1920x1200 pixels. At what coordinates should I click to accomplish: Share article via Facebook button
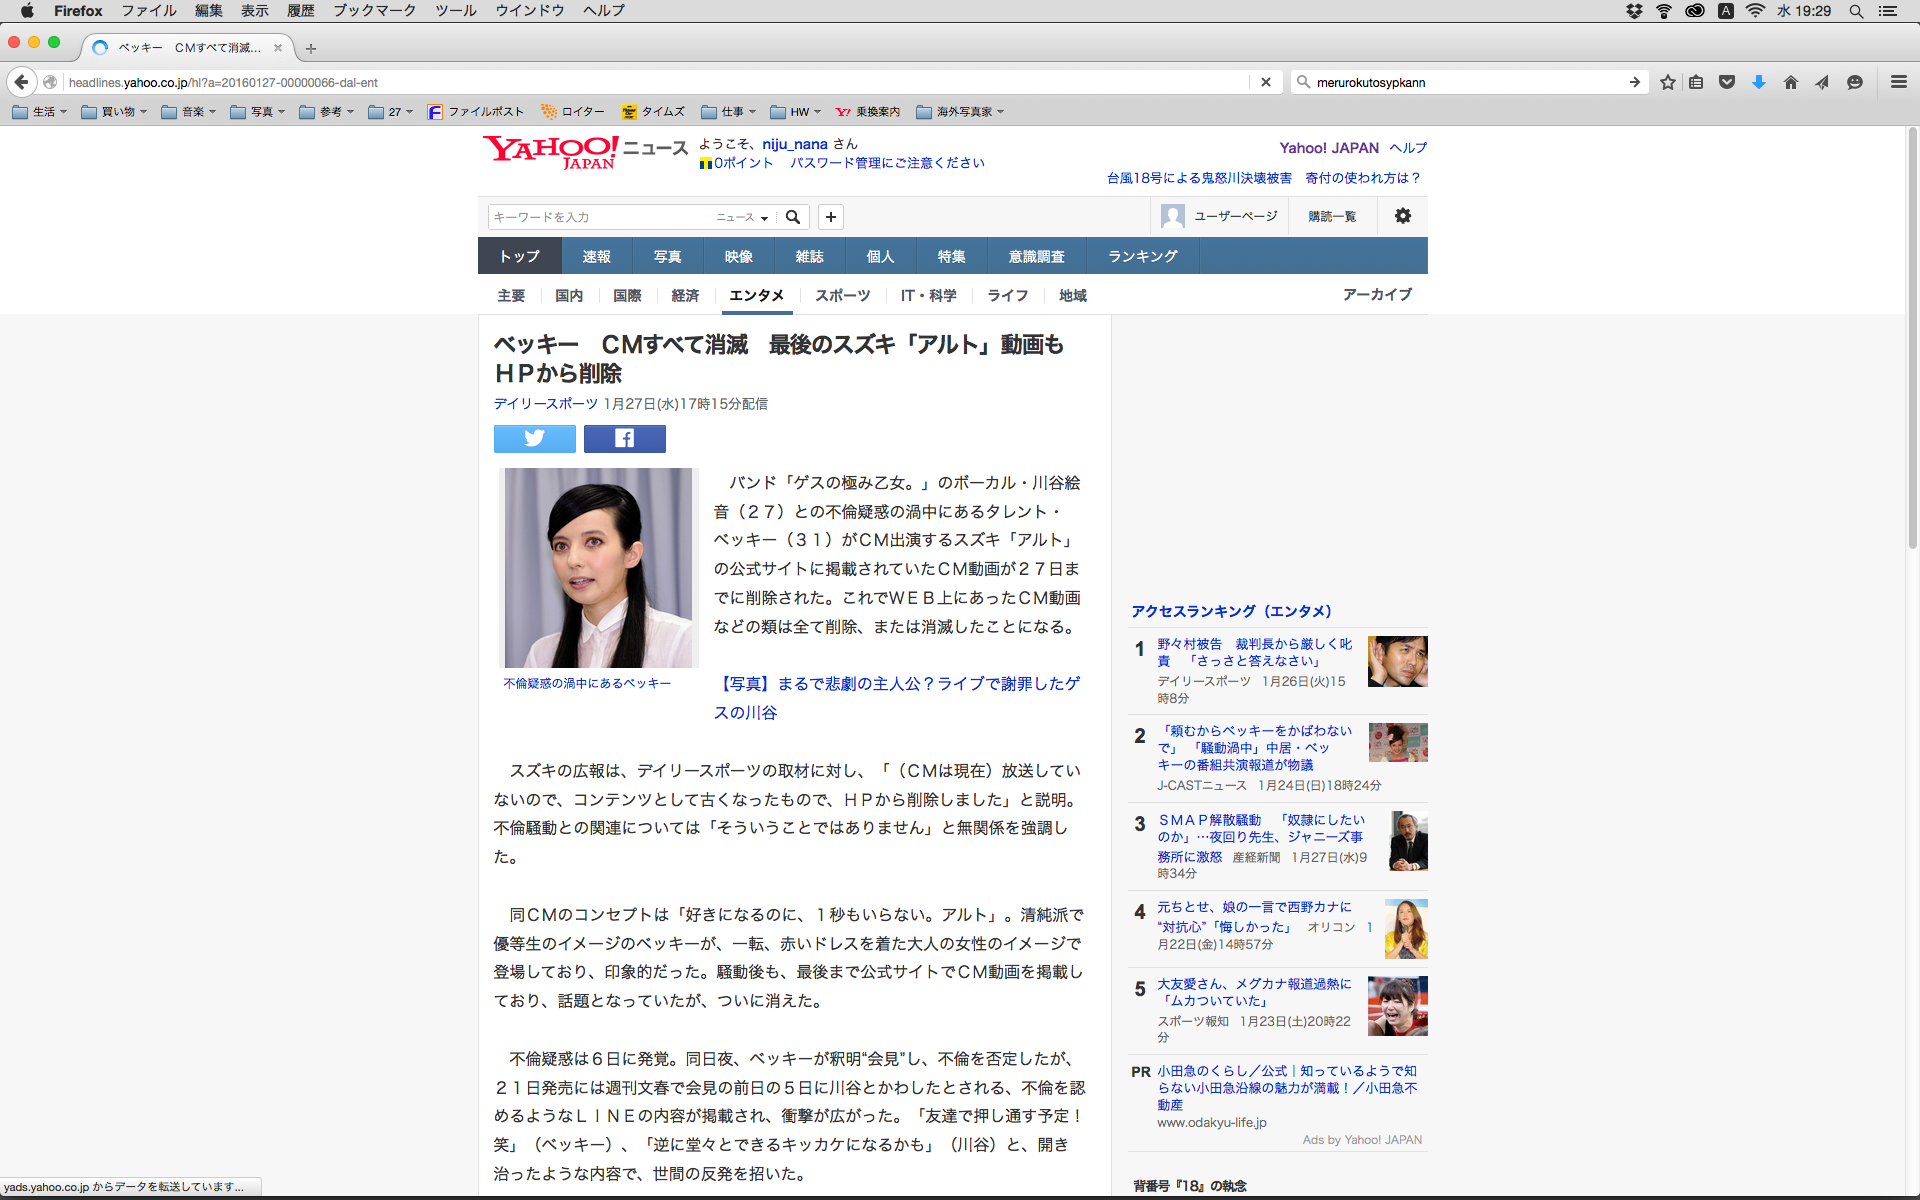[624, 439]
